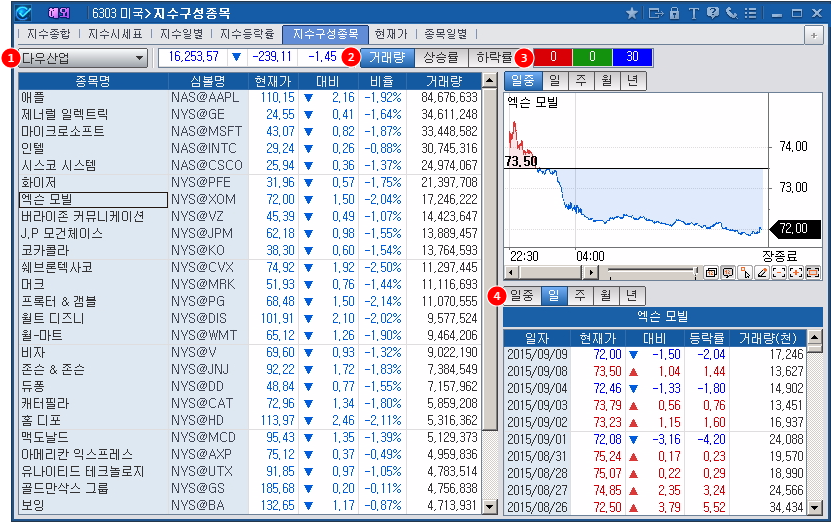Click the 거래량 column header in stock list
832x523 pixels.
(444, 81)
